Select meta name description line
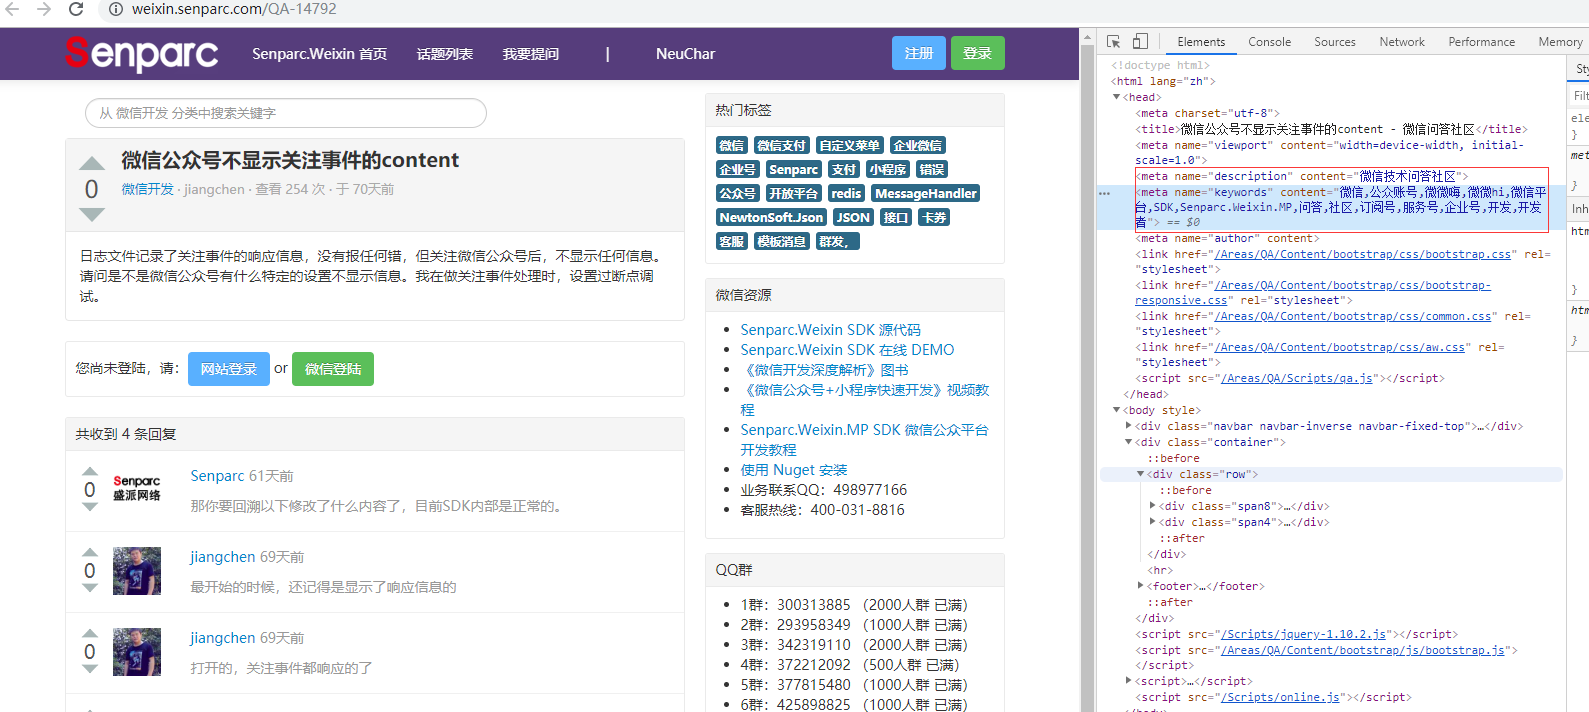The height and width of the screenshot is (712, 1589). tap(1301, 176)
